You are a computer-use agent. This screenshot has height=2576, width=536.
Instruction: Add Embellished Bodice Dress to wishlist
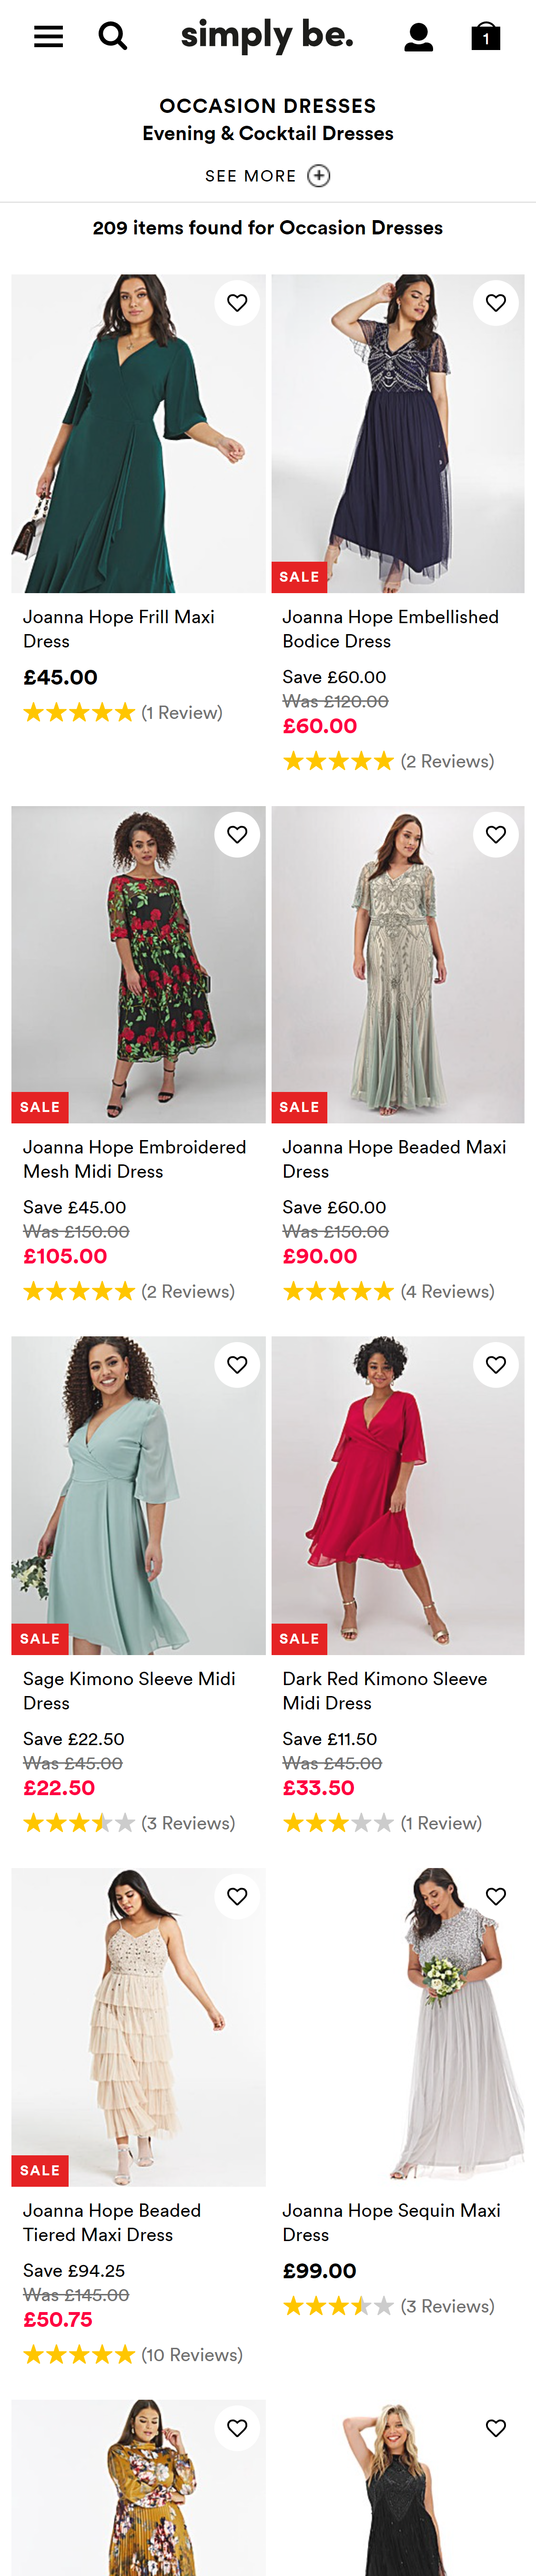coord(496,303)
